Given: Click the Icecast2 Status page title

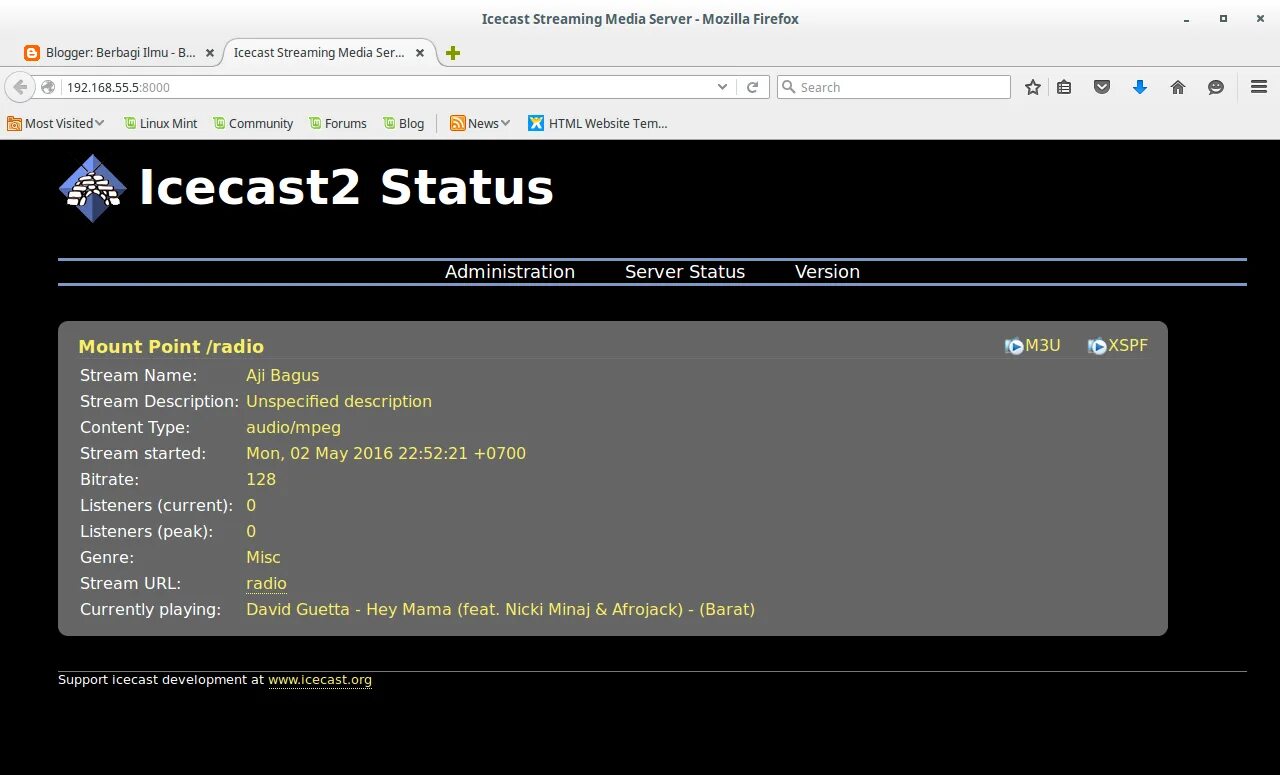Looking at the screenshot, I should coord(346,187).
